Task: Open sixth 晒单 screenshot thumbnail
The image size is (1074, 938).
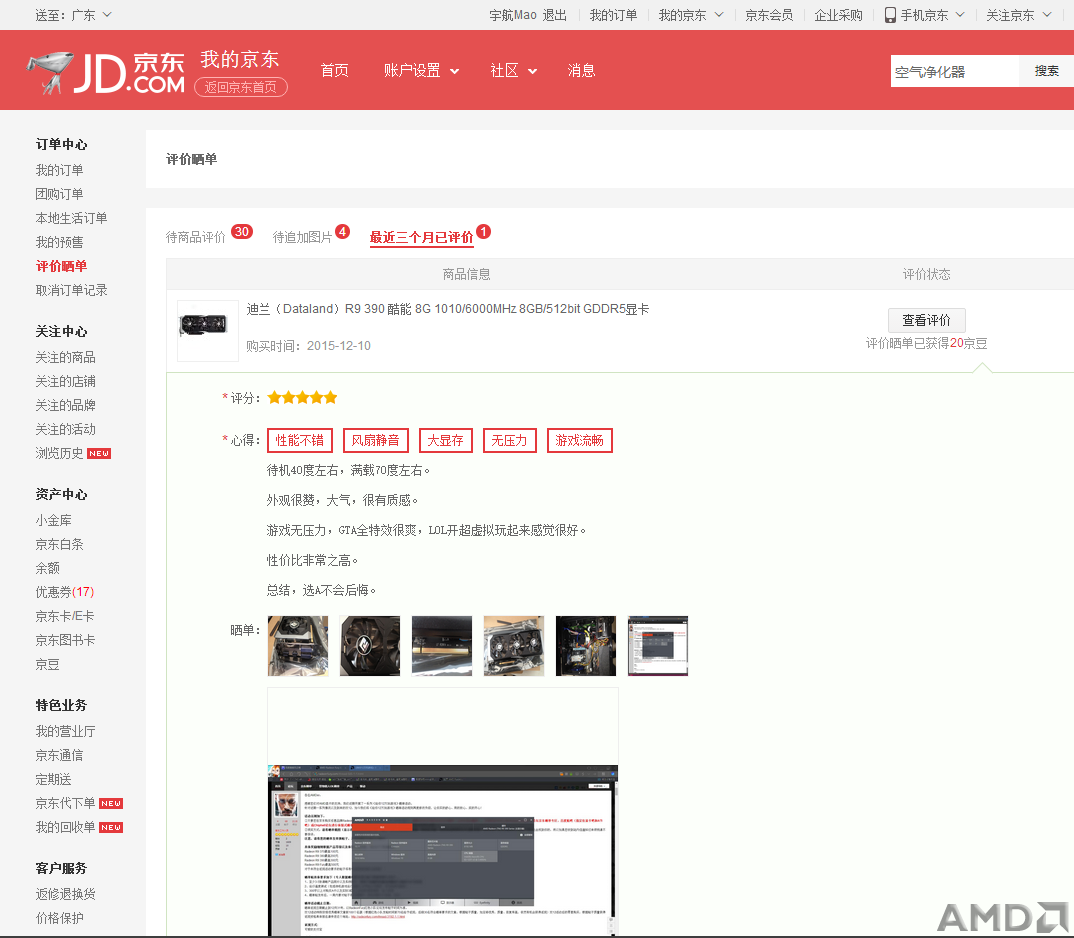Action: pyautogui.click(x=658, y=645)
